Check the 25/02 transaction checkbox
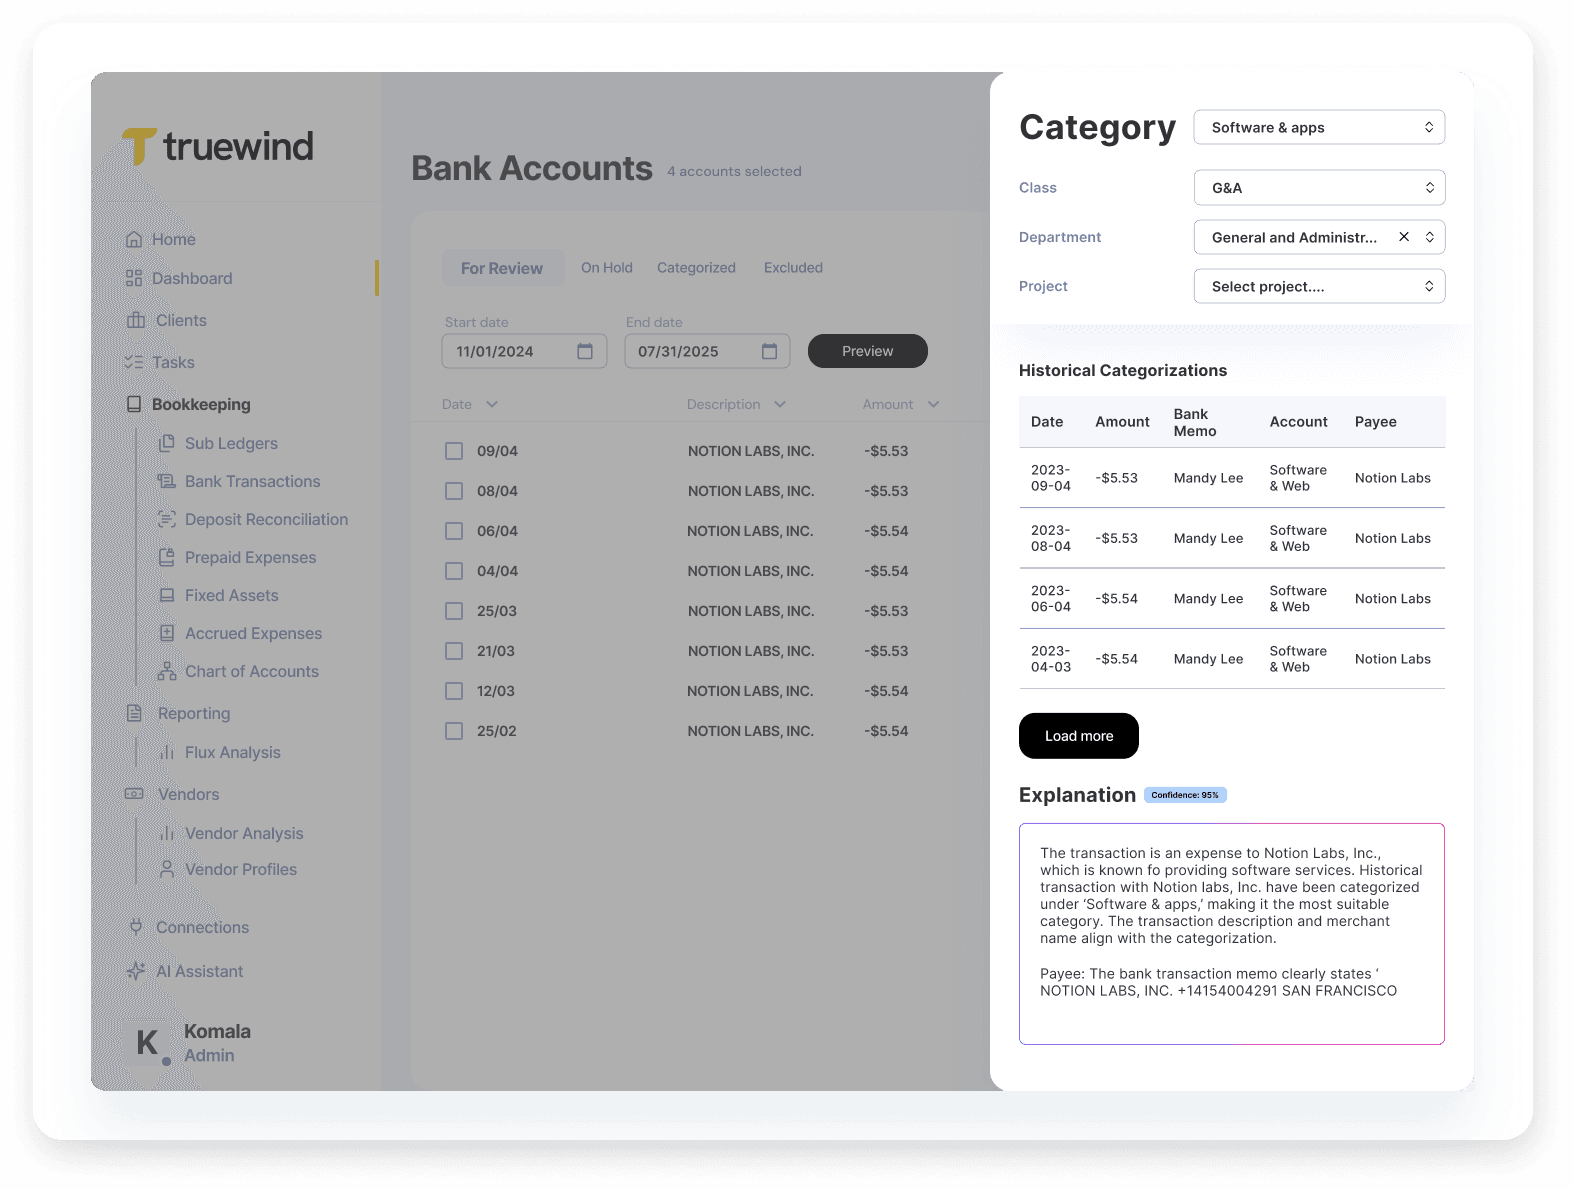This screenshot has width=1573, height=1189. (454, 731)
